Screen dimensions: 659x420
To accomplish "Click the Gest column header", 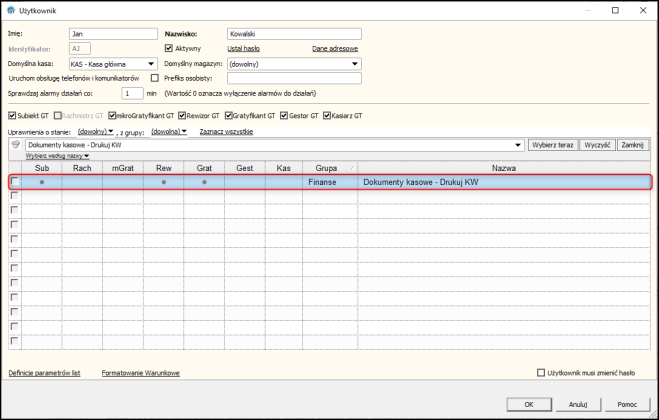I will (245, 168).
